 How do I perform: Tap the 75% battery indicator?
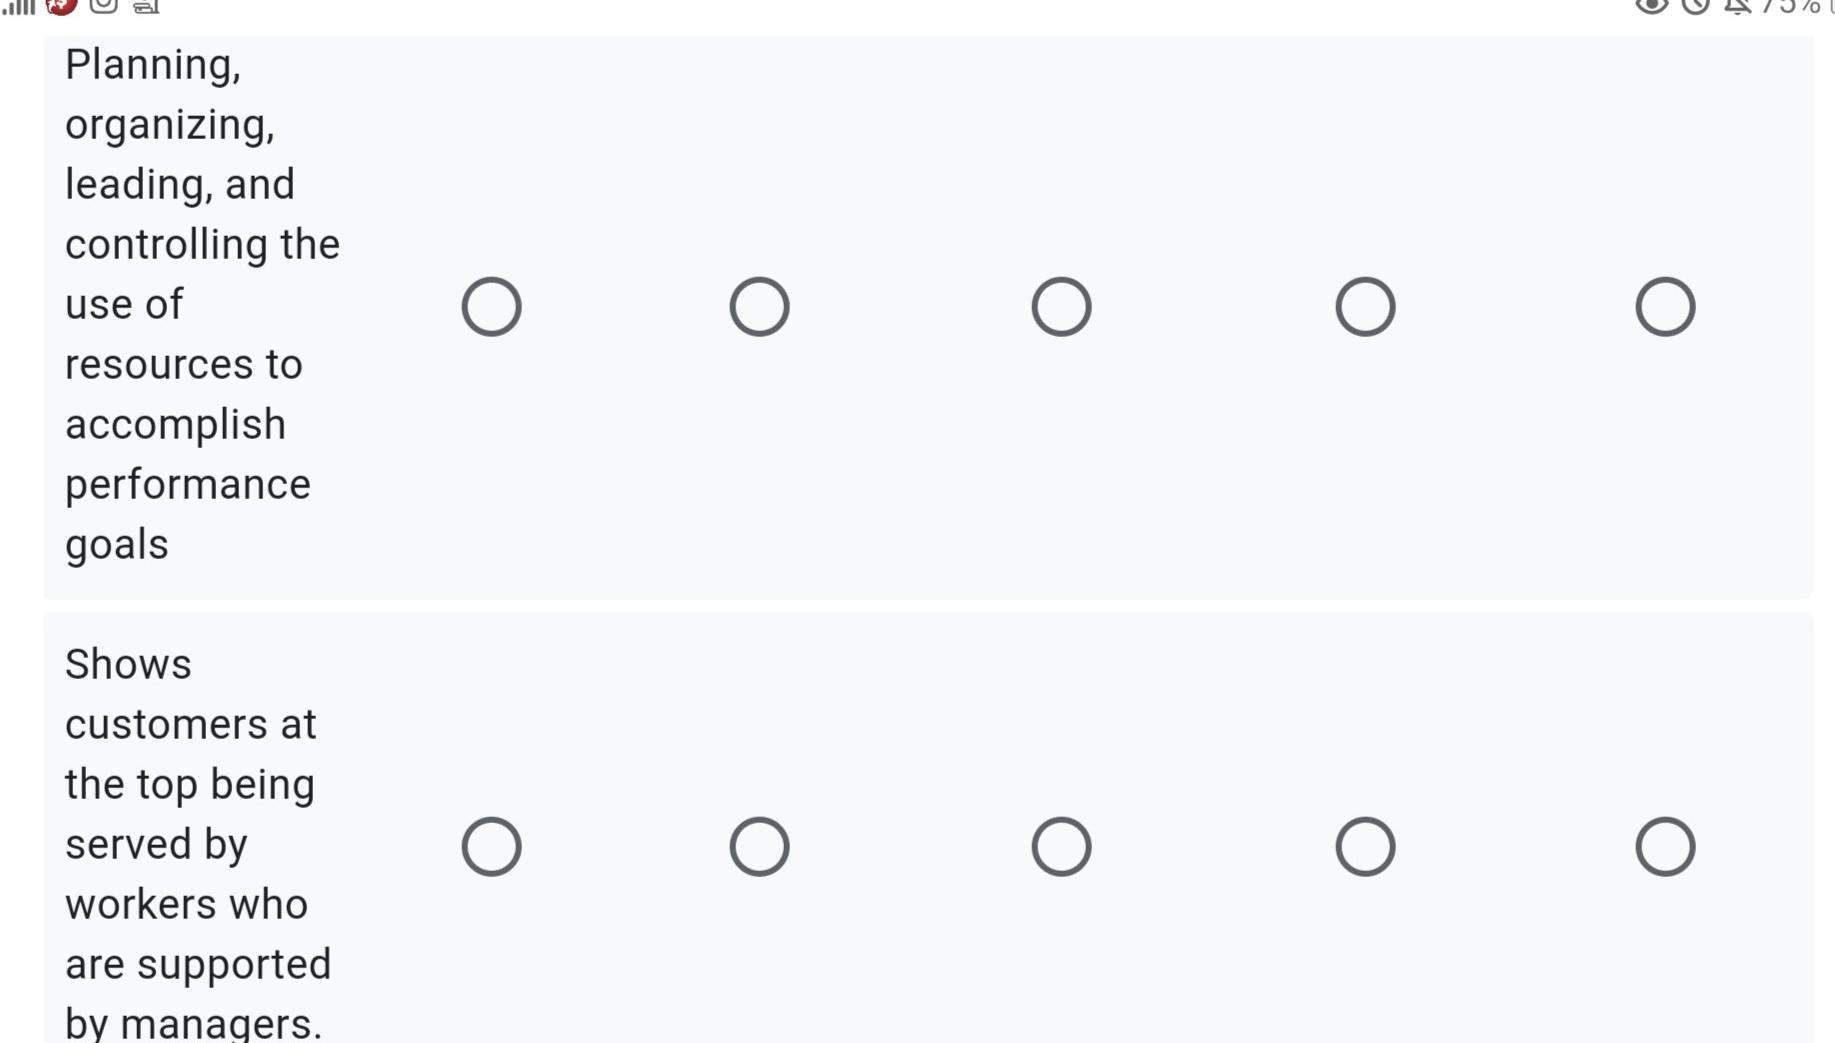(1792, 7)
